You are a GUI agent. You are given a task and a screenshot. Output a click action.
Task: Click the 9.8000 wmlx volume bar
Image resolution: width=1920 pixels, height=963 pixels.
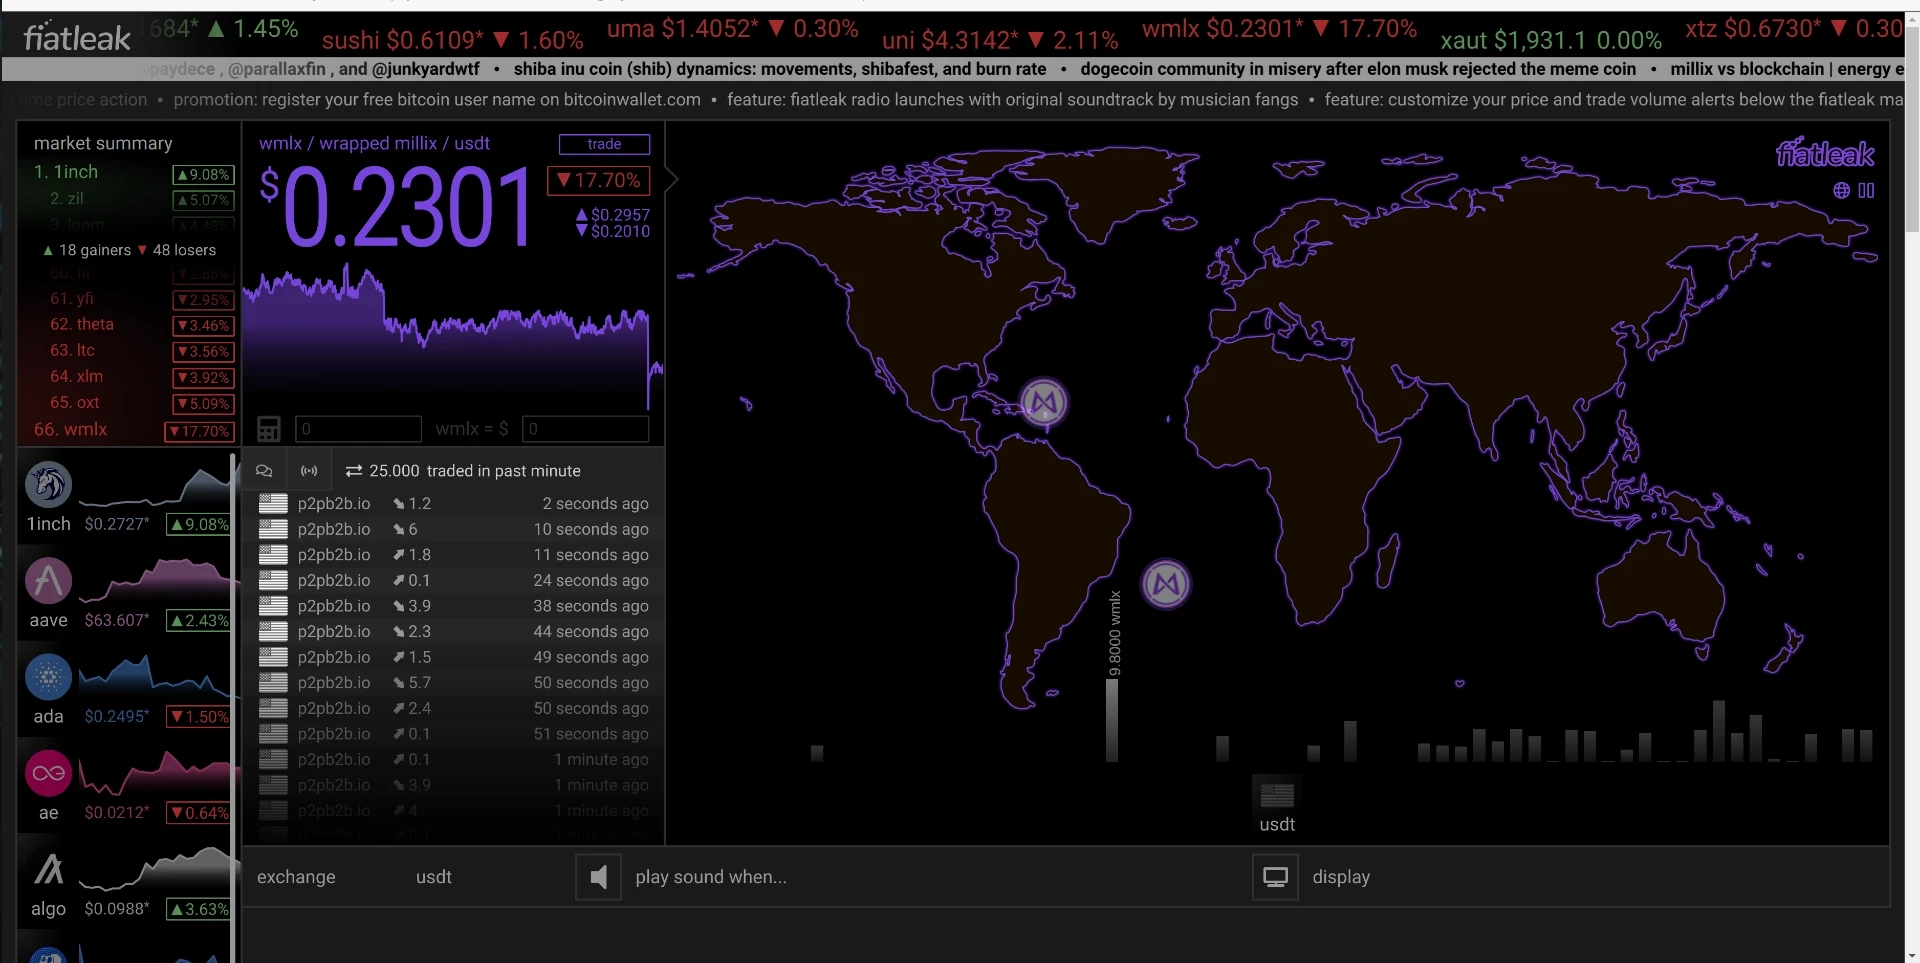(x=1112, y=720)
